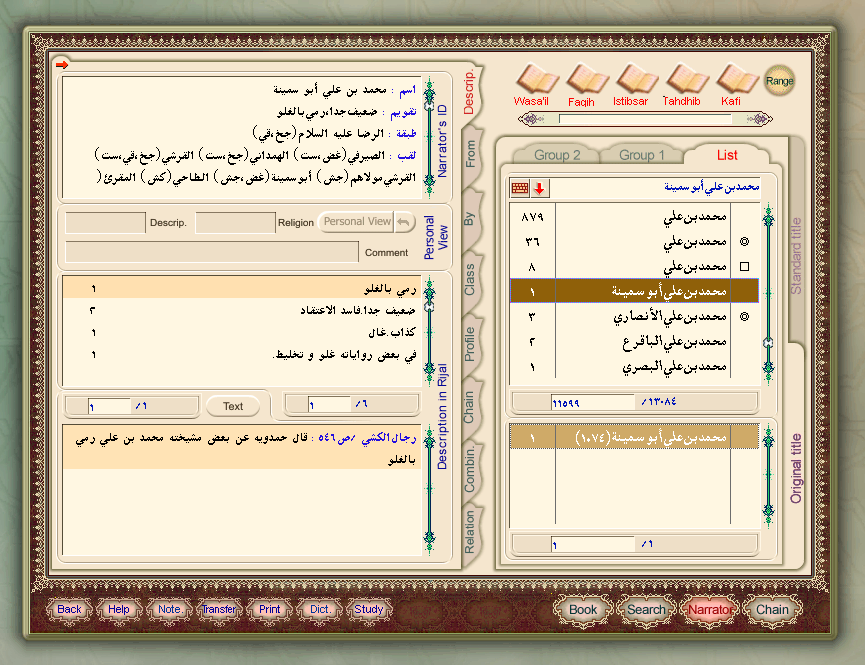Click the narrator list scrollbar thumb
The width and height of the screenshot is (865, 665).
point(768,343)
